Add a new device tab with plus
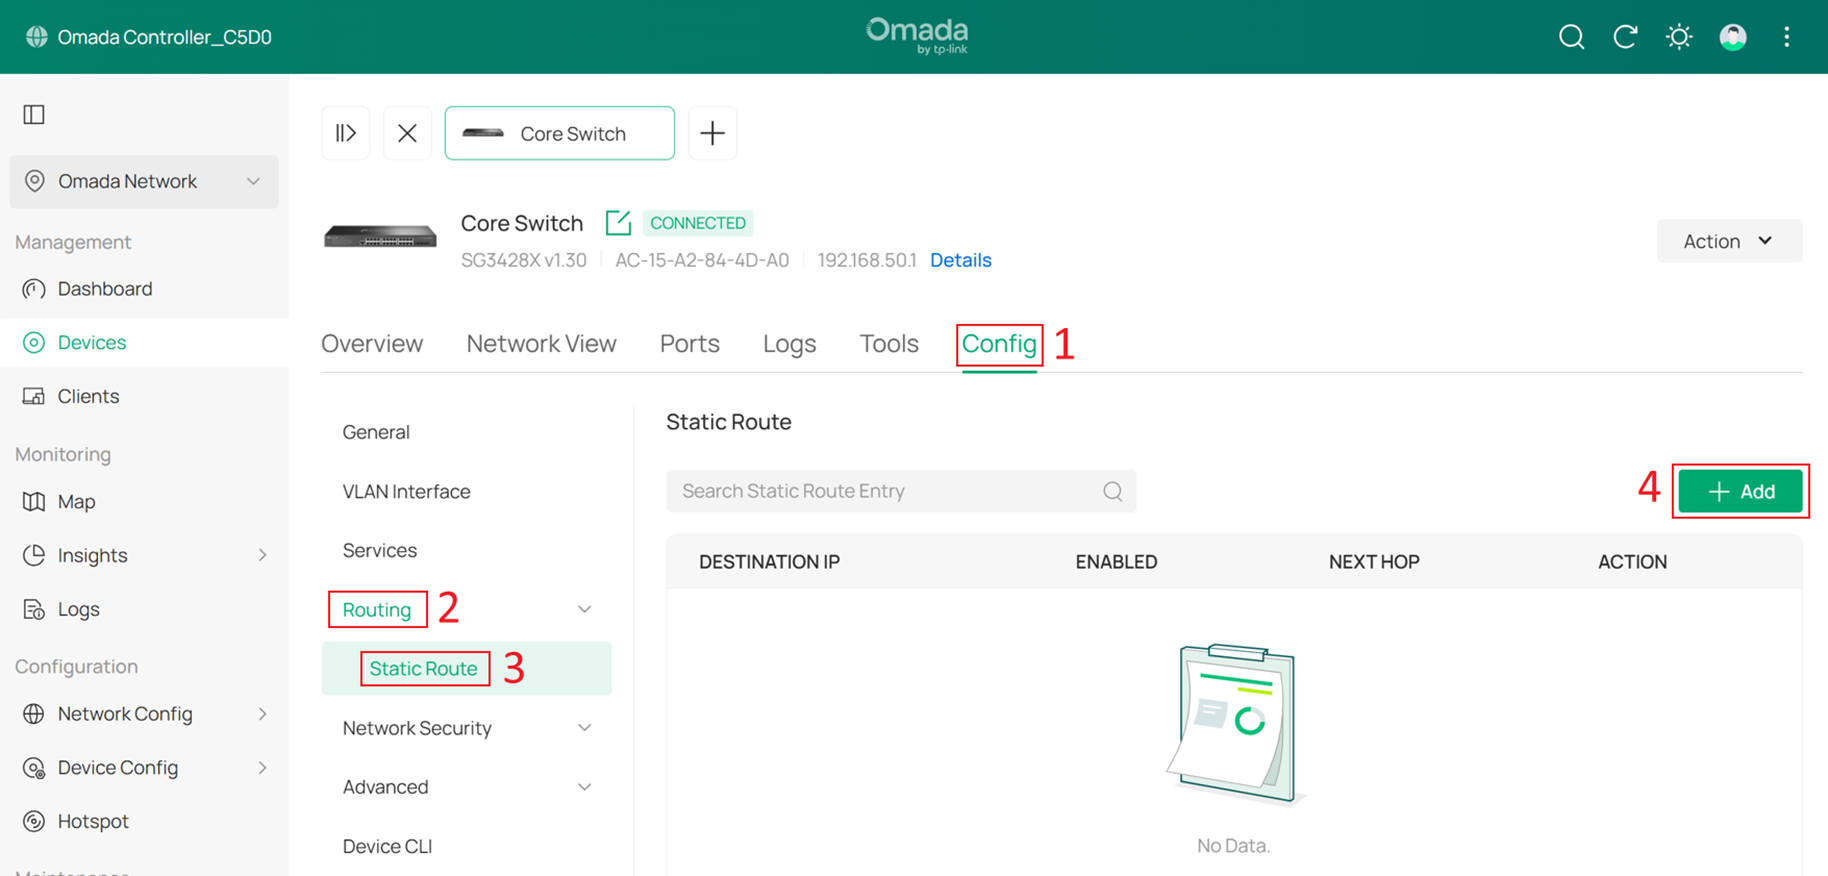 [x=712, y=133]
